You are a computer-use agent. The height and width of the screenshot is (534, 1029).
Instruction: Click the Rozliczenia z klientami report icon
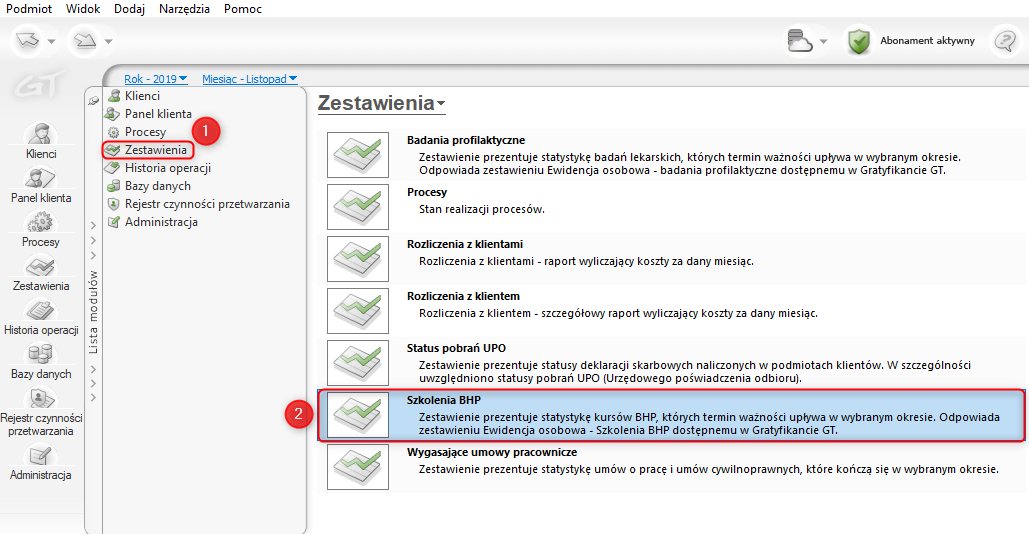tap(358, 258)
